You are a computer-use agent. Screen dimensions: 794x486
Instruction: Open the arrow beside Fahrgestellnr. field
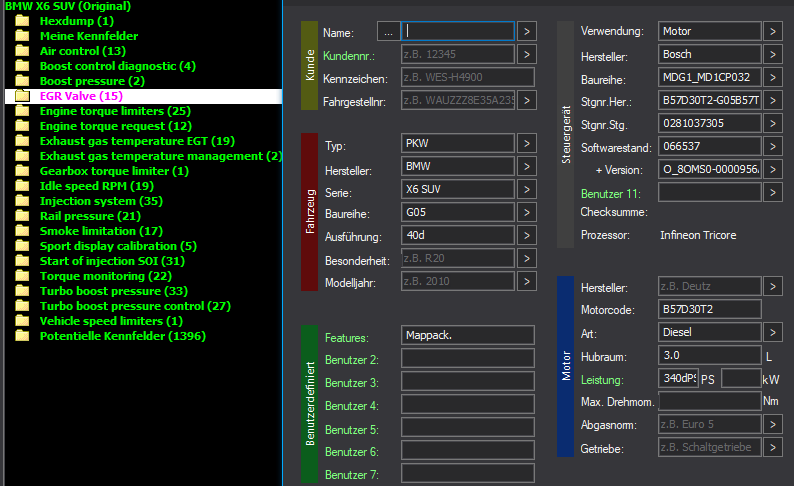(x=527, y=100)
